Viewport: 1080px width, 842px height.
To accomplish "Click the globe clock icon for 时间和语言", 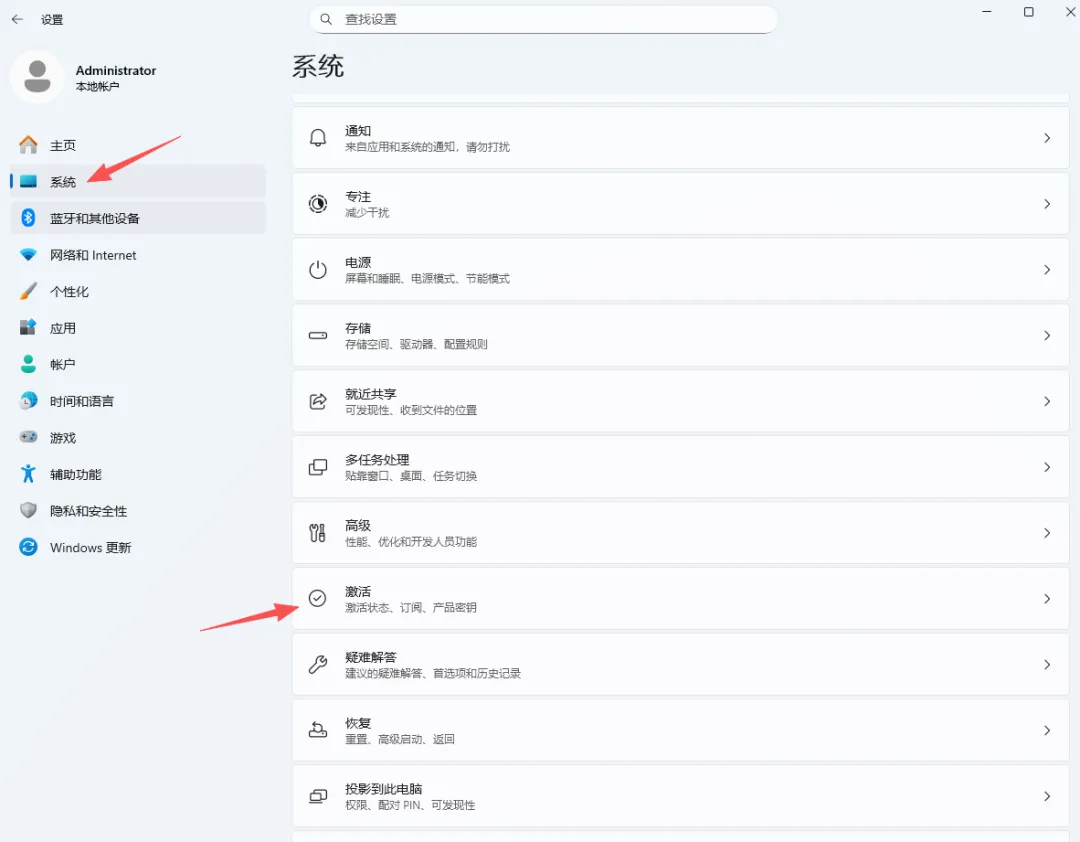I will 28,400.
